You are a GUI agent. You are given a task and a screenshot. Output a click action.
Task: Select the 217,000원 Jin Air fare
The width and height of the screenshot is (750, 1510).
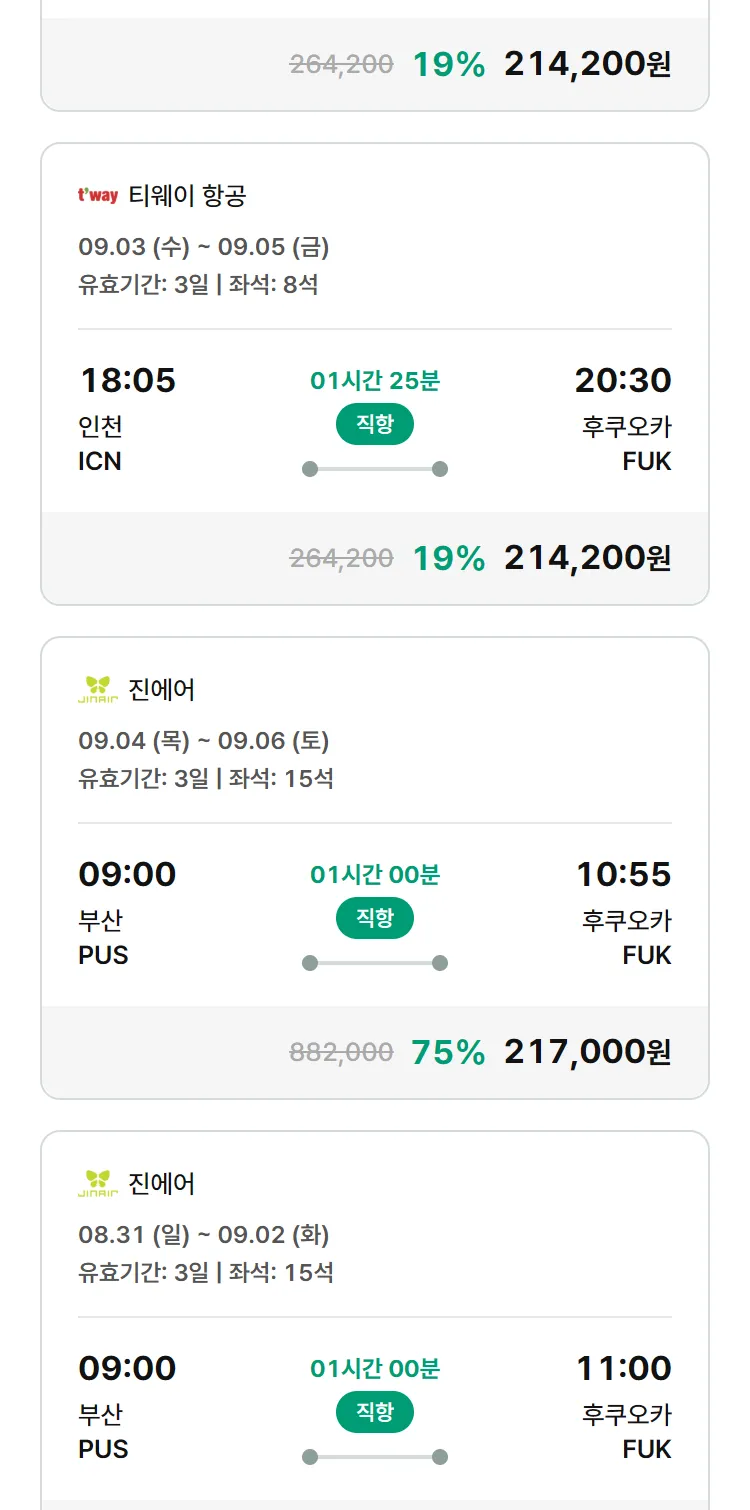pyautogui.click(x=587, y=1052)
